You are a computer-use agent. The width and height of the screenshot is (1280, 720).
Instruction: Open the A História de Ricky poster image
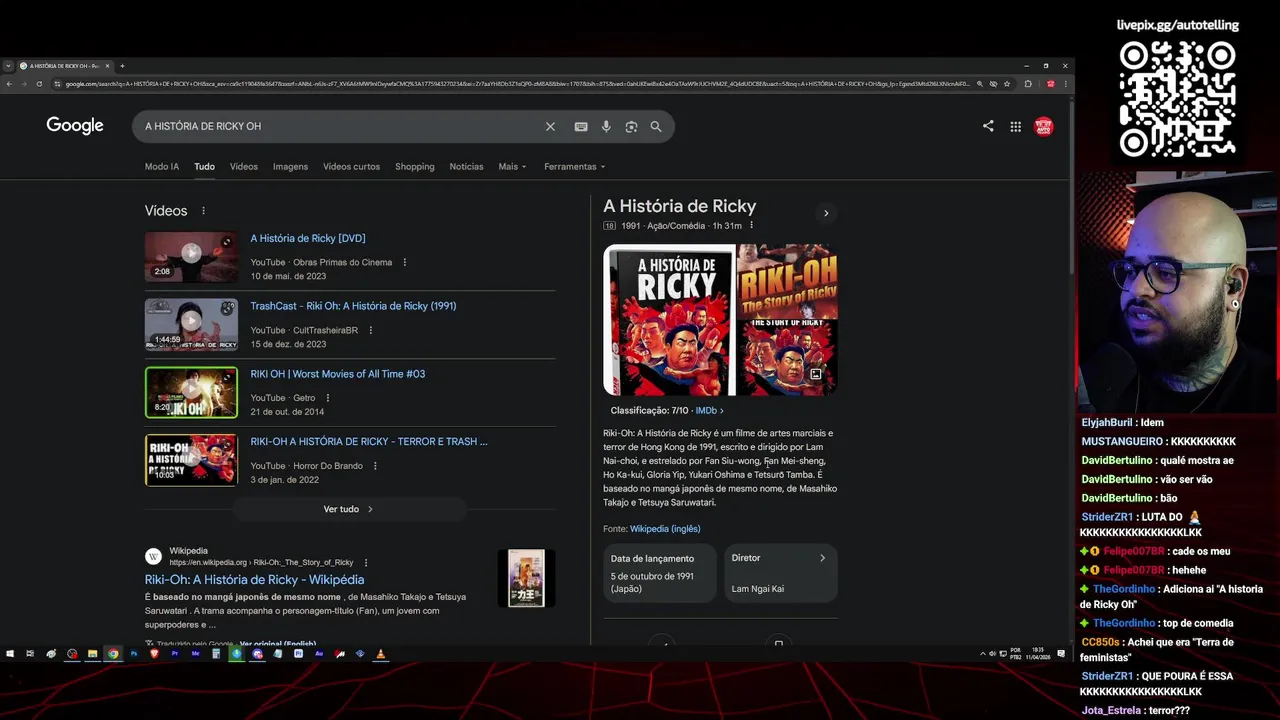coord(669,320)
